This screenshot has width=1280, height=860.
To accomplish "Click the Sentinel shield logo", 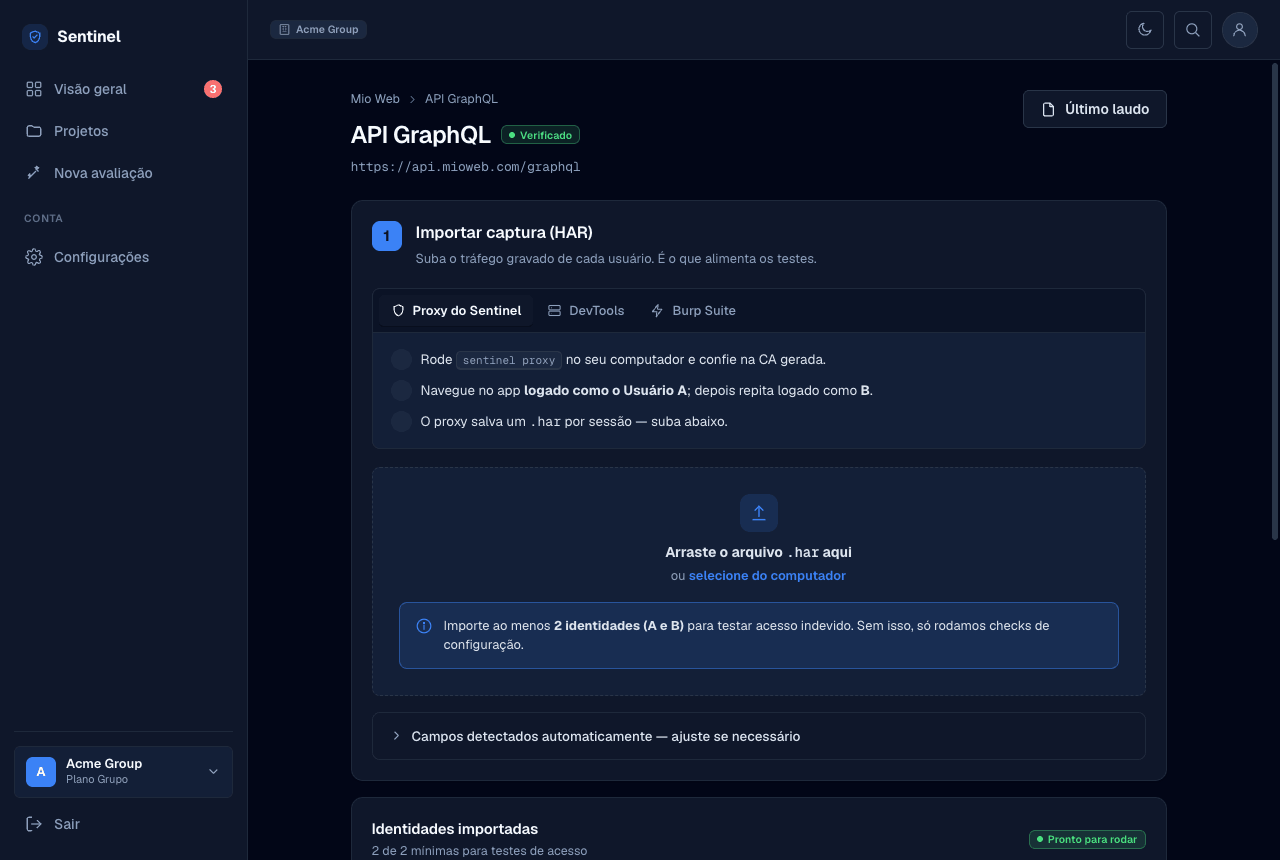I will click(x=35, y=37).
